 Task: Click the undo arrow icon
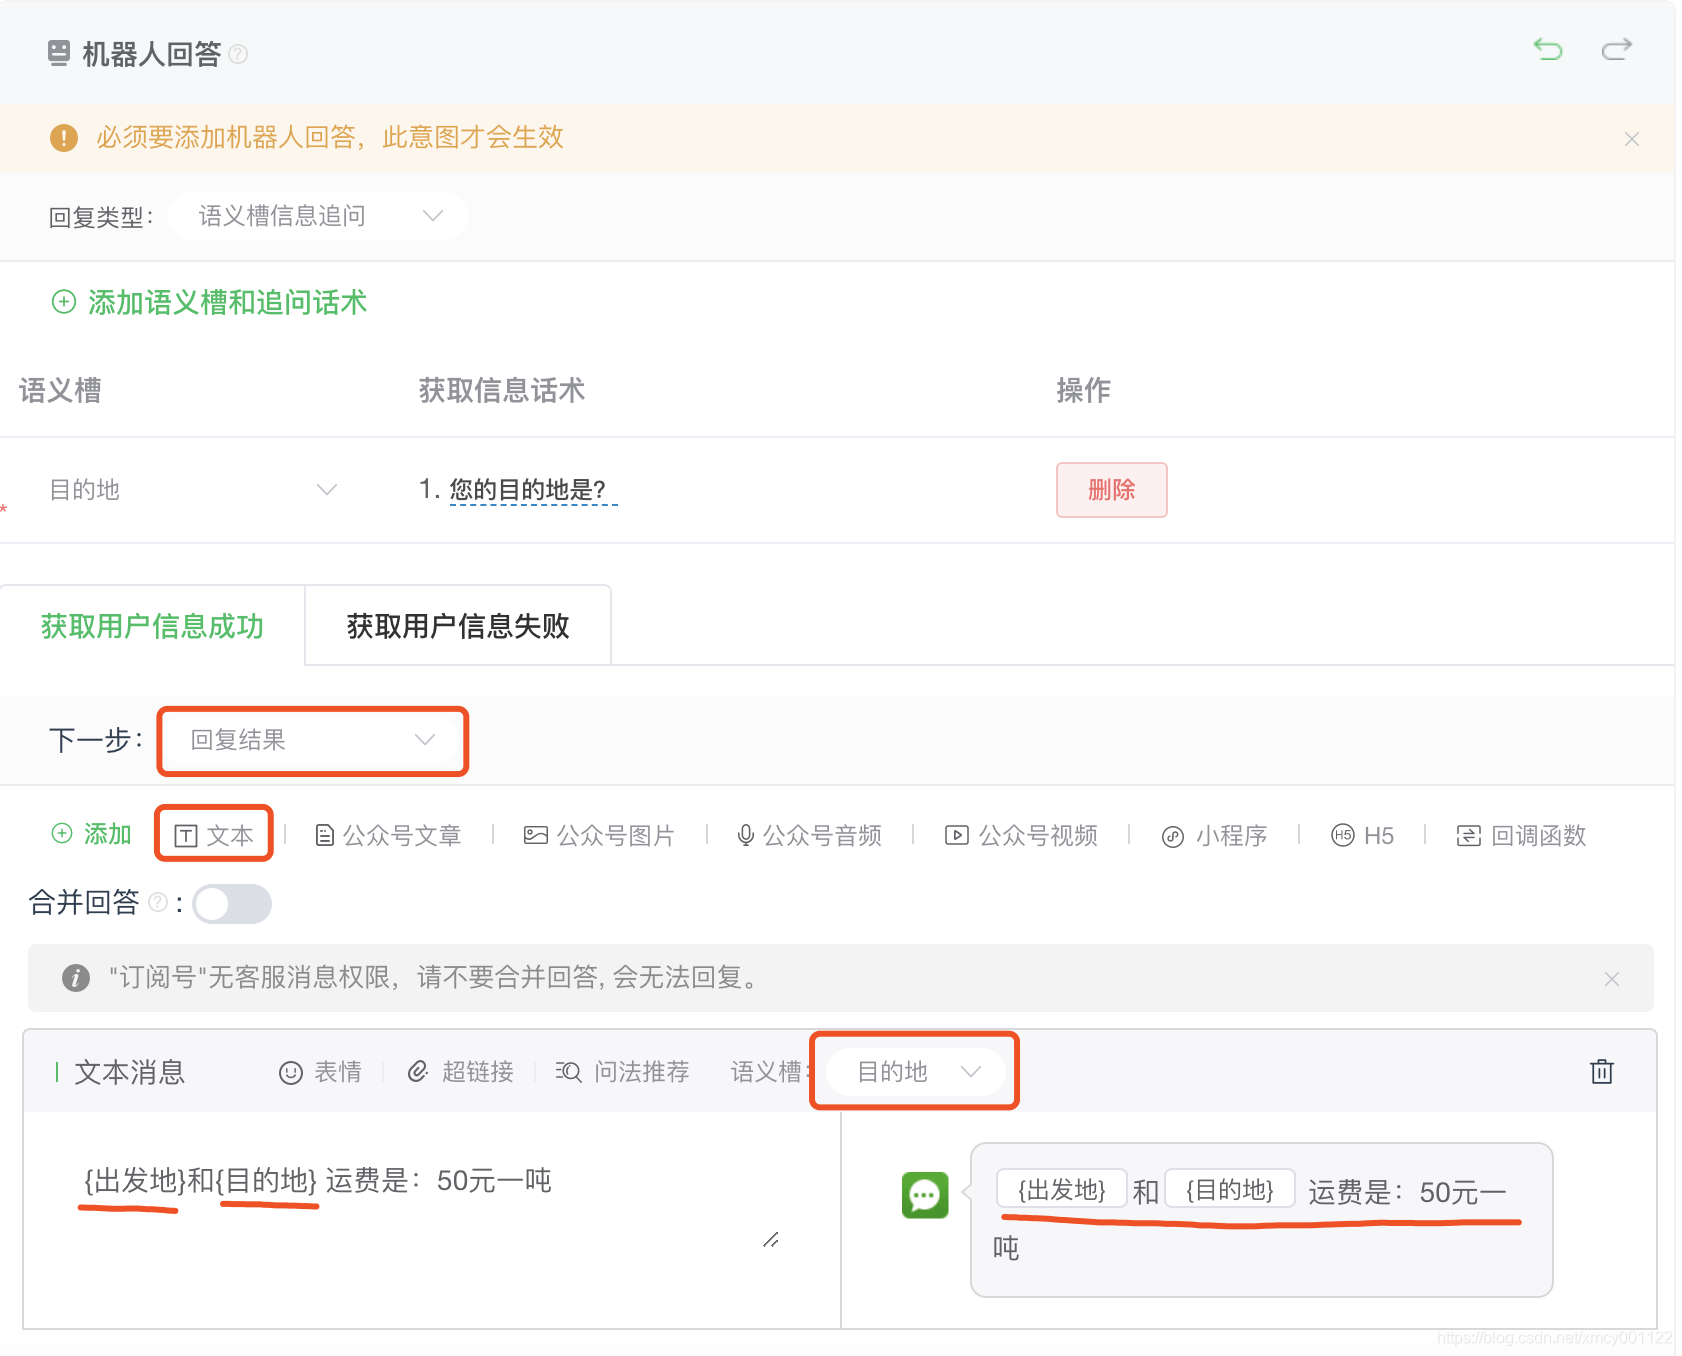pos(1548,49)
